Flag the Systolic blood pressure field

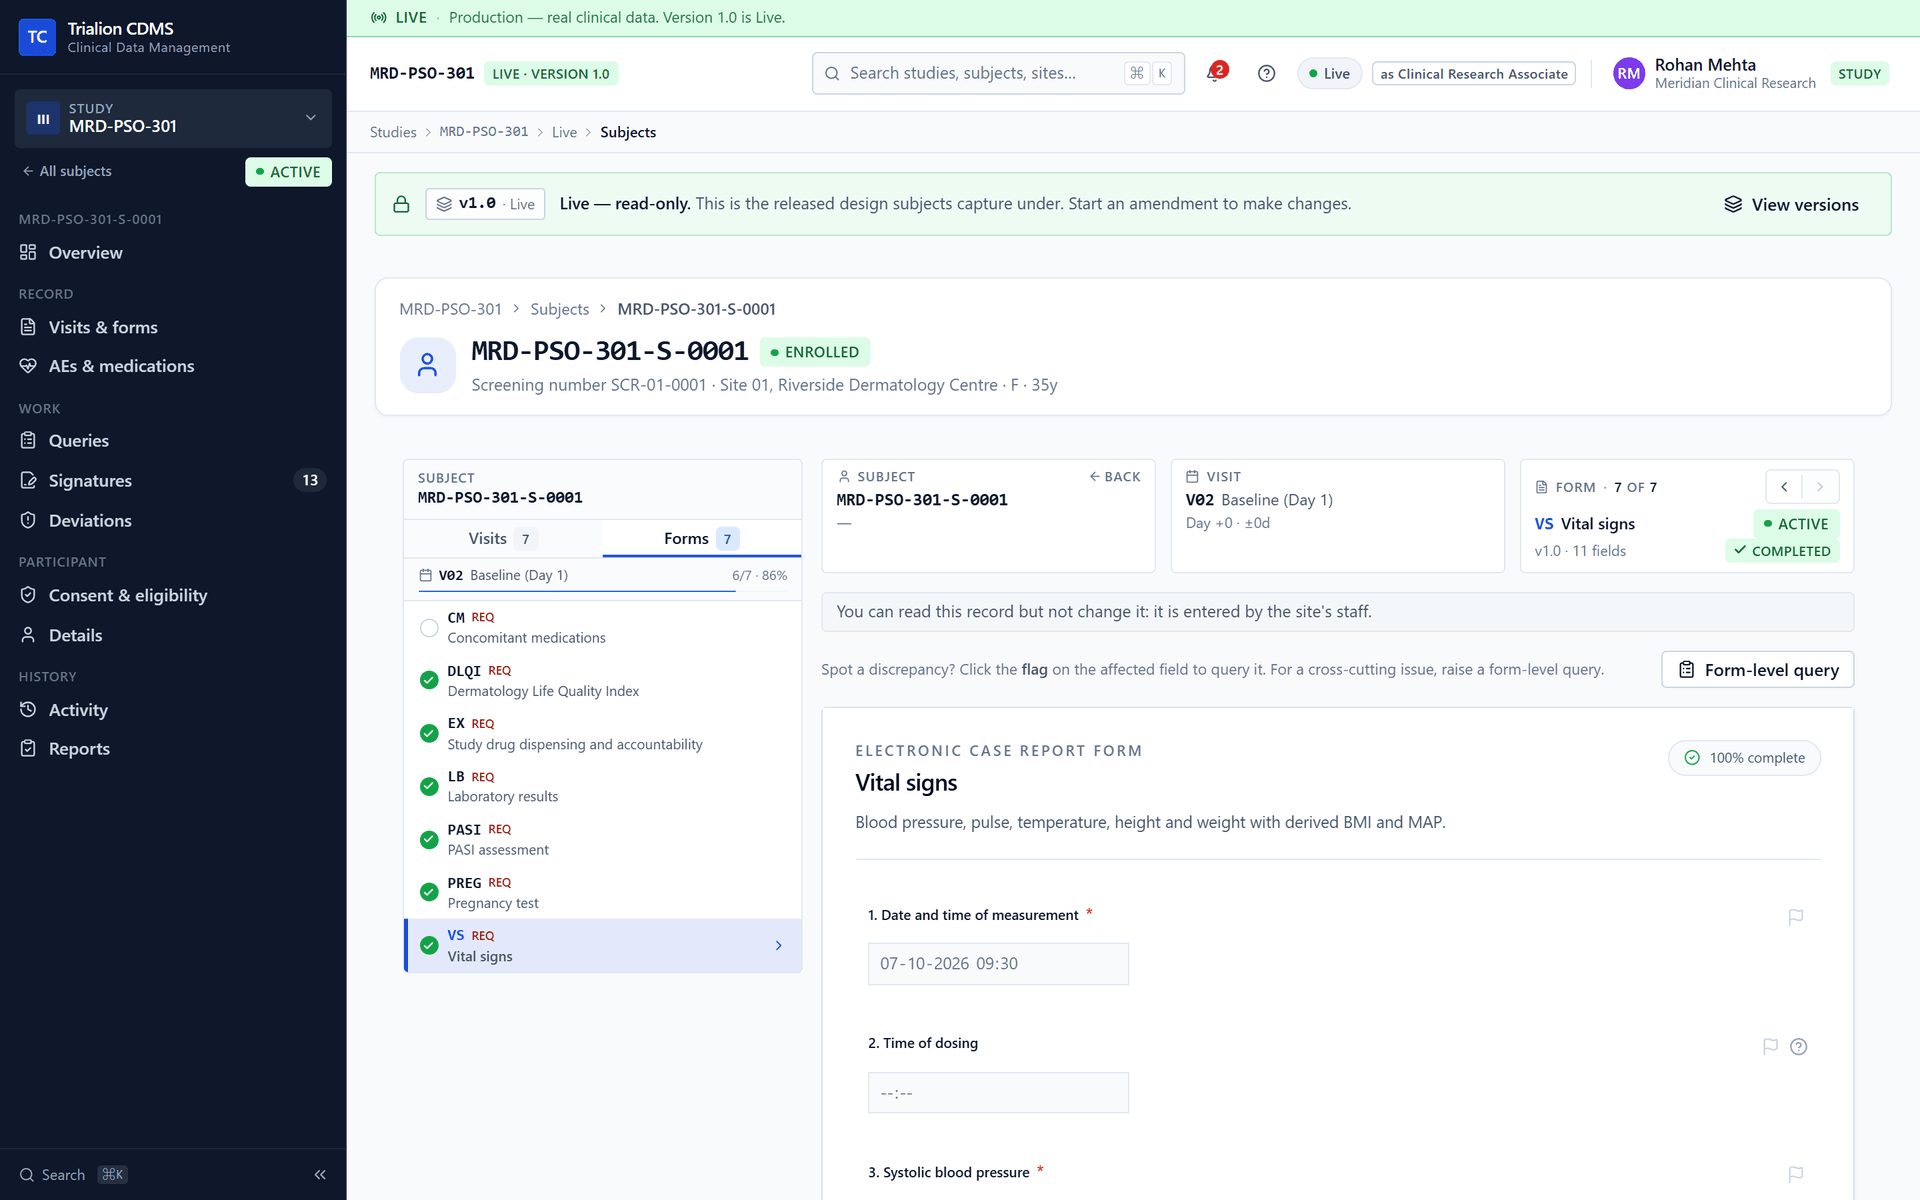pos(1795,1174)
